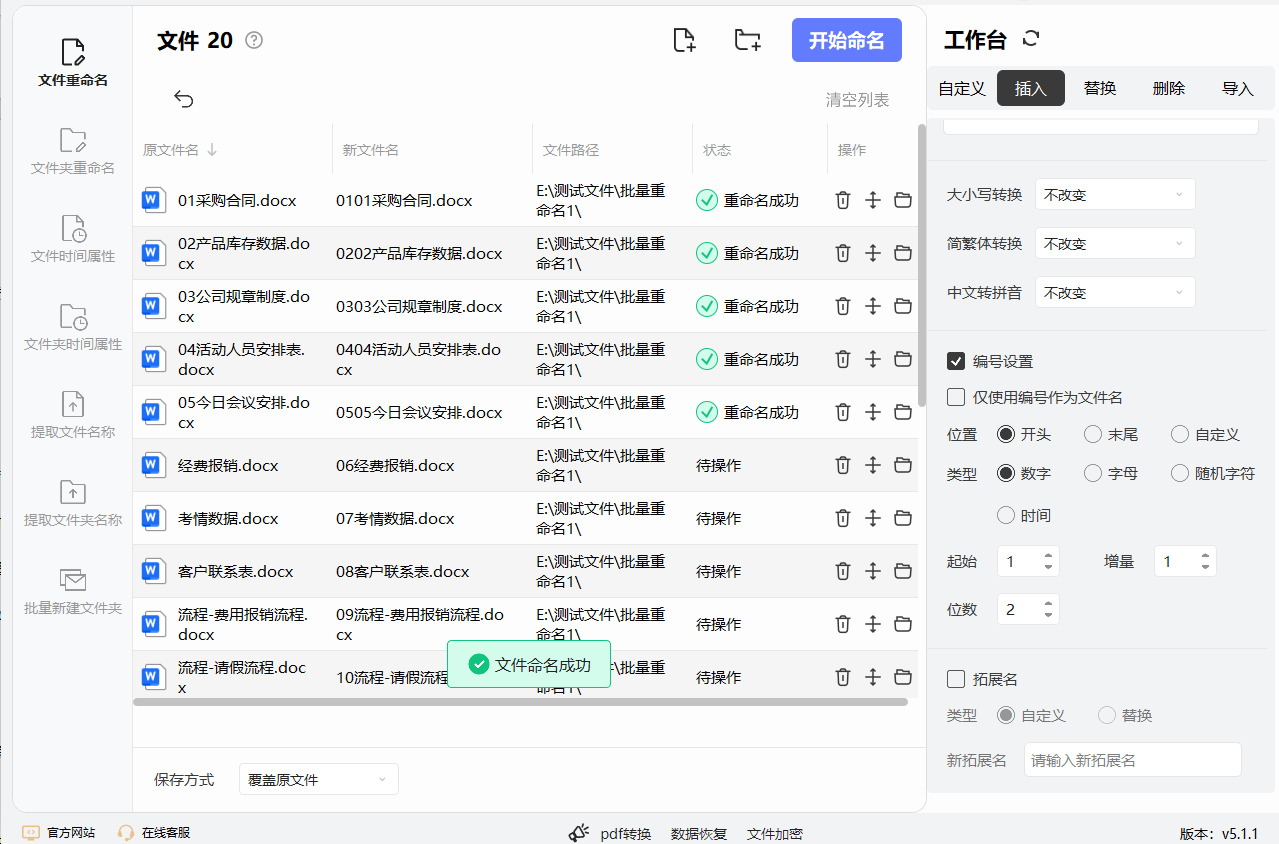Click the 新拓展名 input field

[x=1132, y=760]
